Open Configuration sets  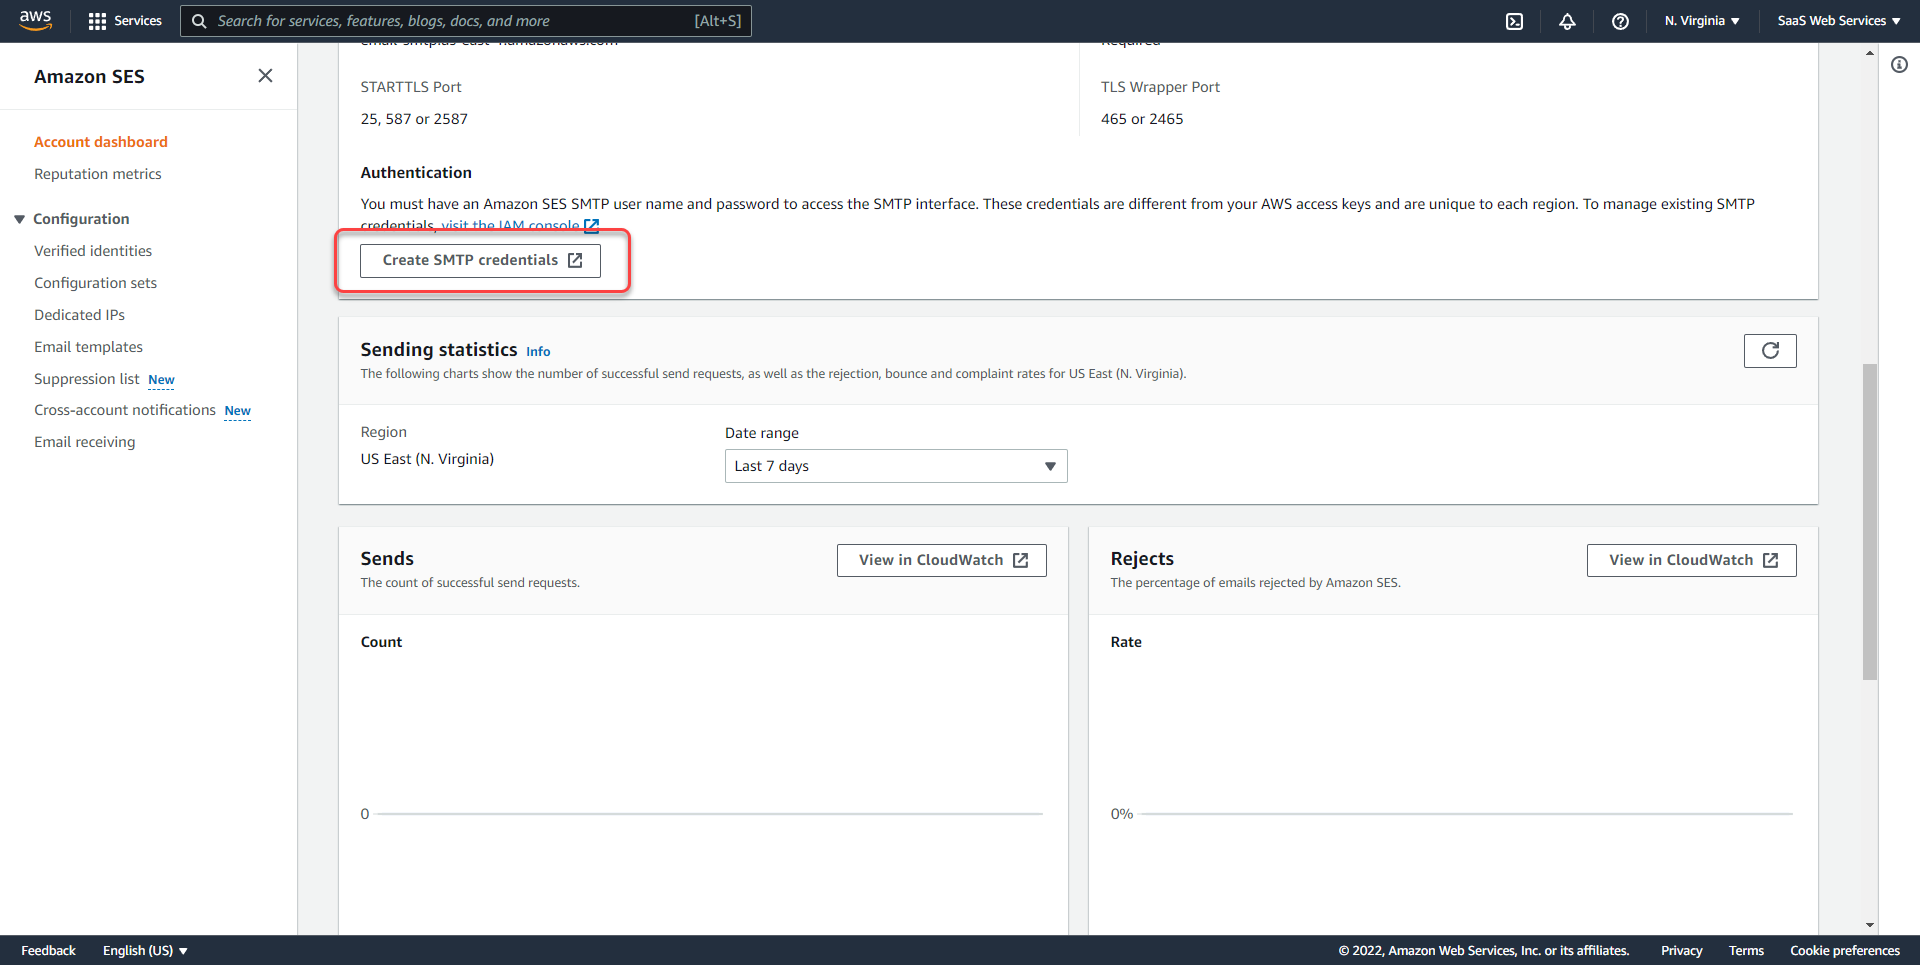(x=96, y=283)
